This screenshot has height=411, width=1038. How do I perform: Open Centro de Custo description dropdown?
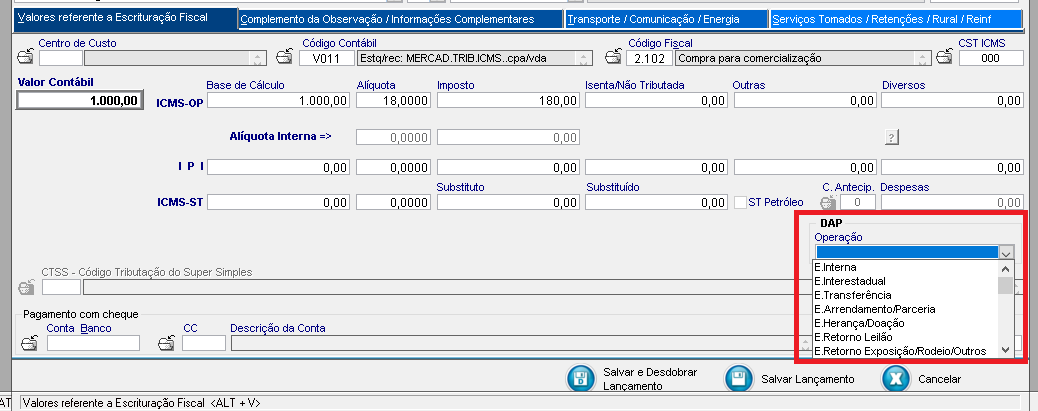click(258, 58)
